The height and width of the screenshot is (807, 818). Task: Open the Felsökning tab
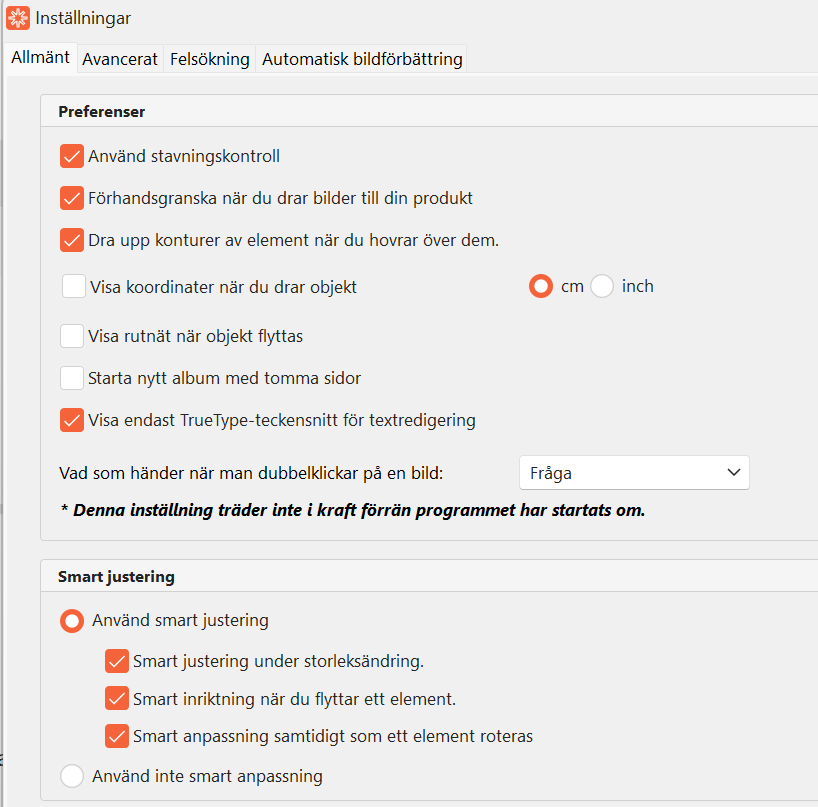pyautogui.click(x=207, y=59)
